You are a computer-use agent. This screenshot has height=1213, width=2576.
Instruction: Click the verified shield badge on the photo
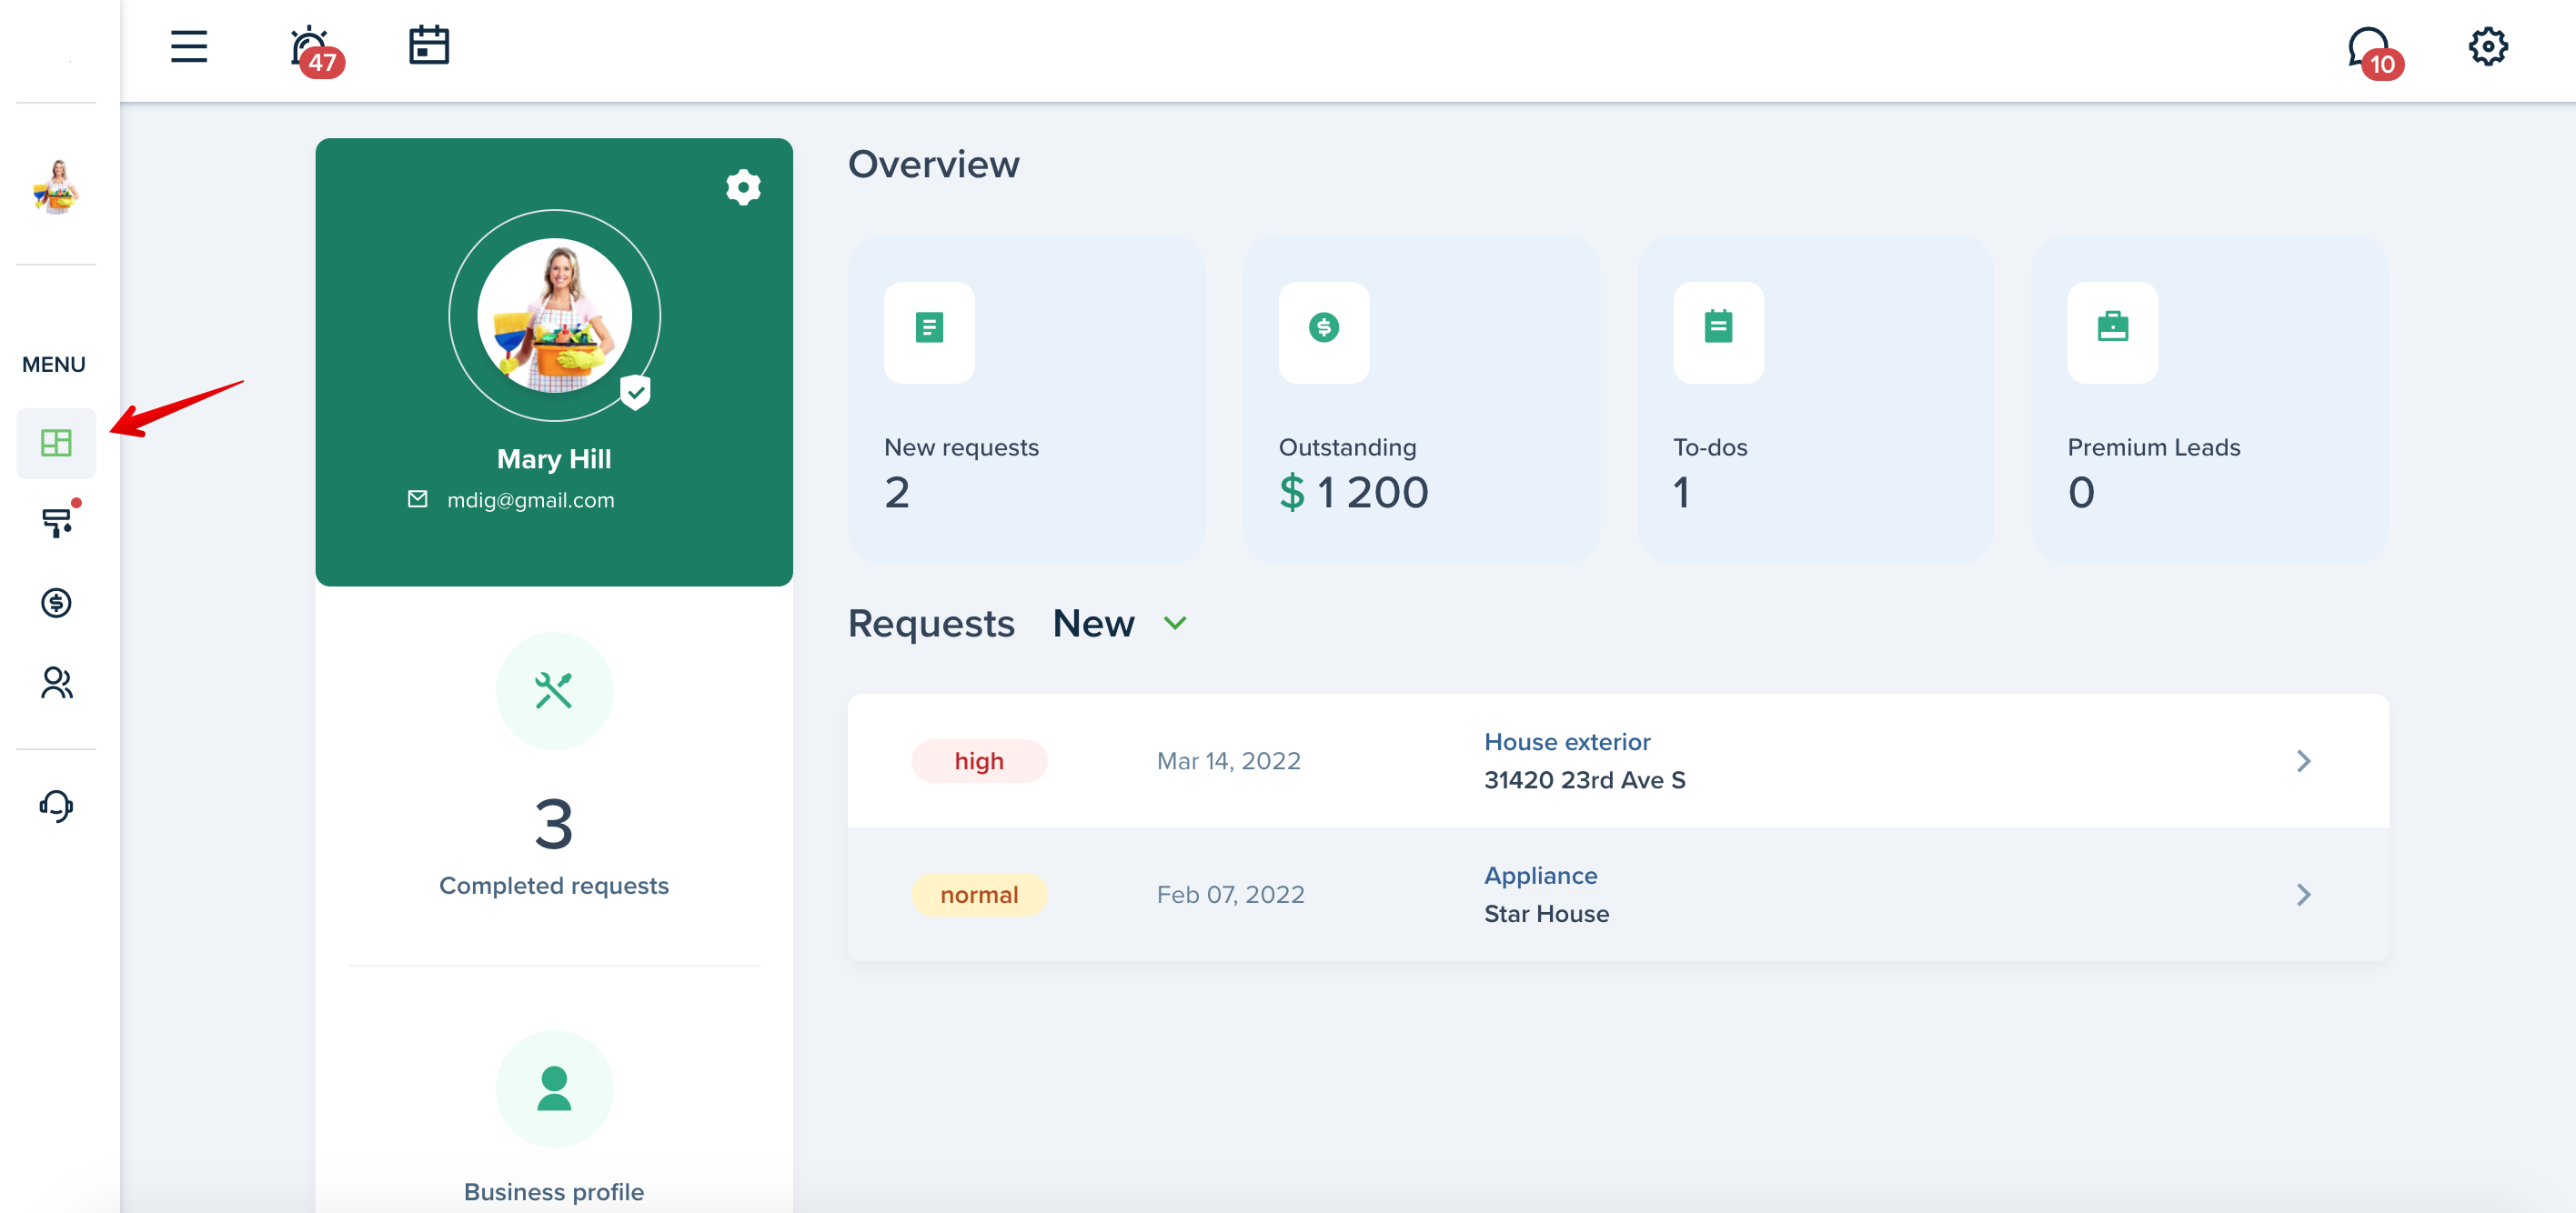click(635, 392)
